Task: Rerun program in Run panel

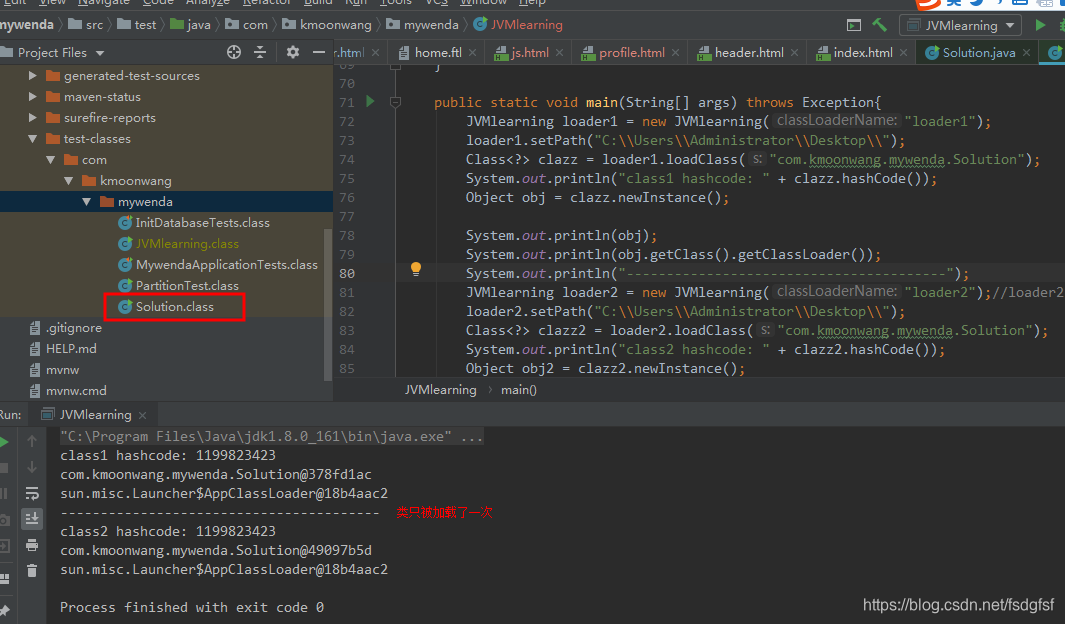Action: tap(4, 442)
